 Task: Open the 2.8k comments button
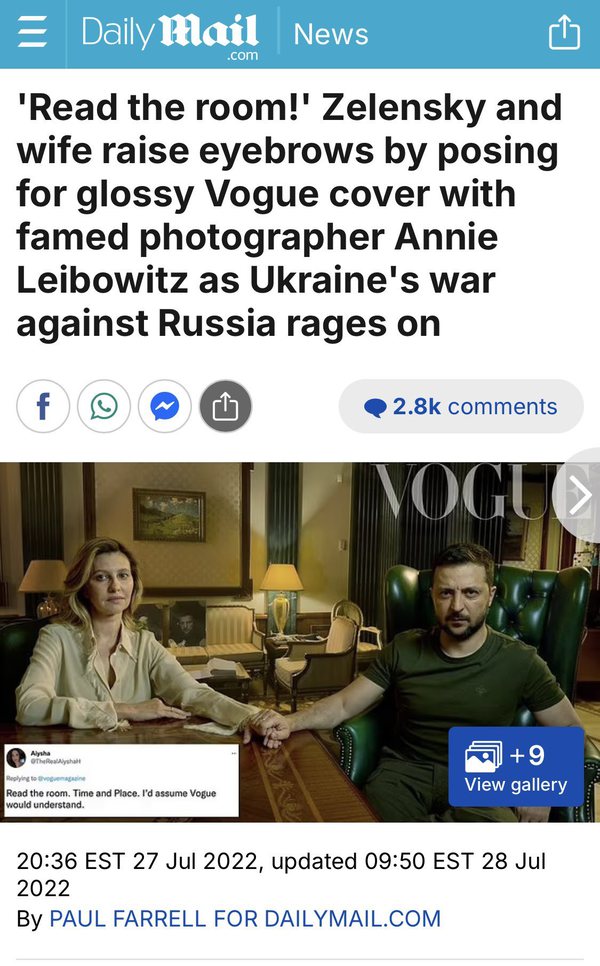click(x=461, y=407)
